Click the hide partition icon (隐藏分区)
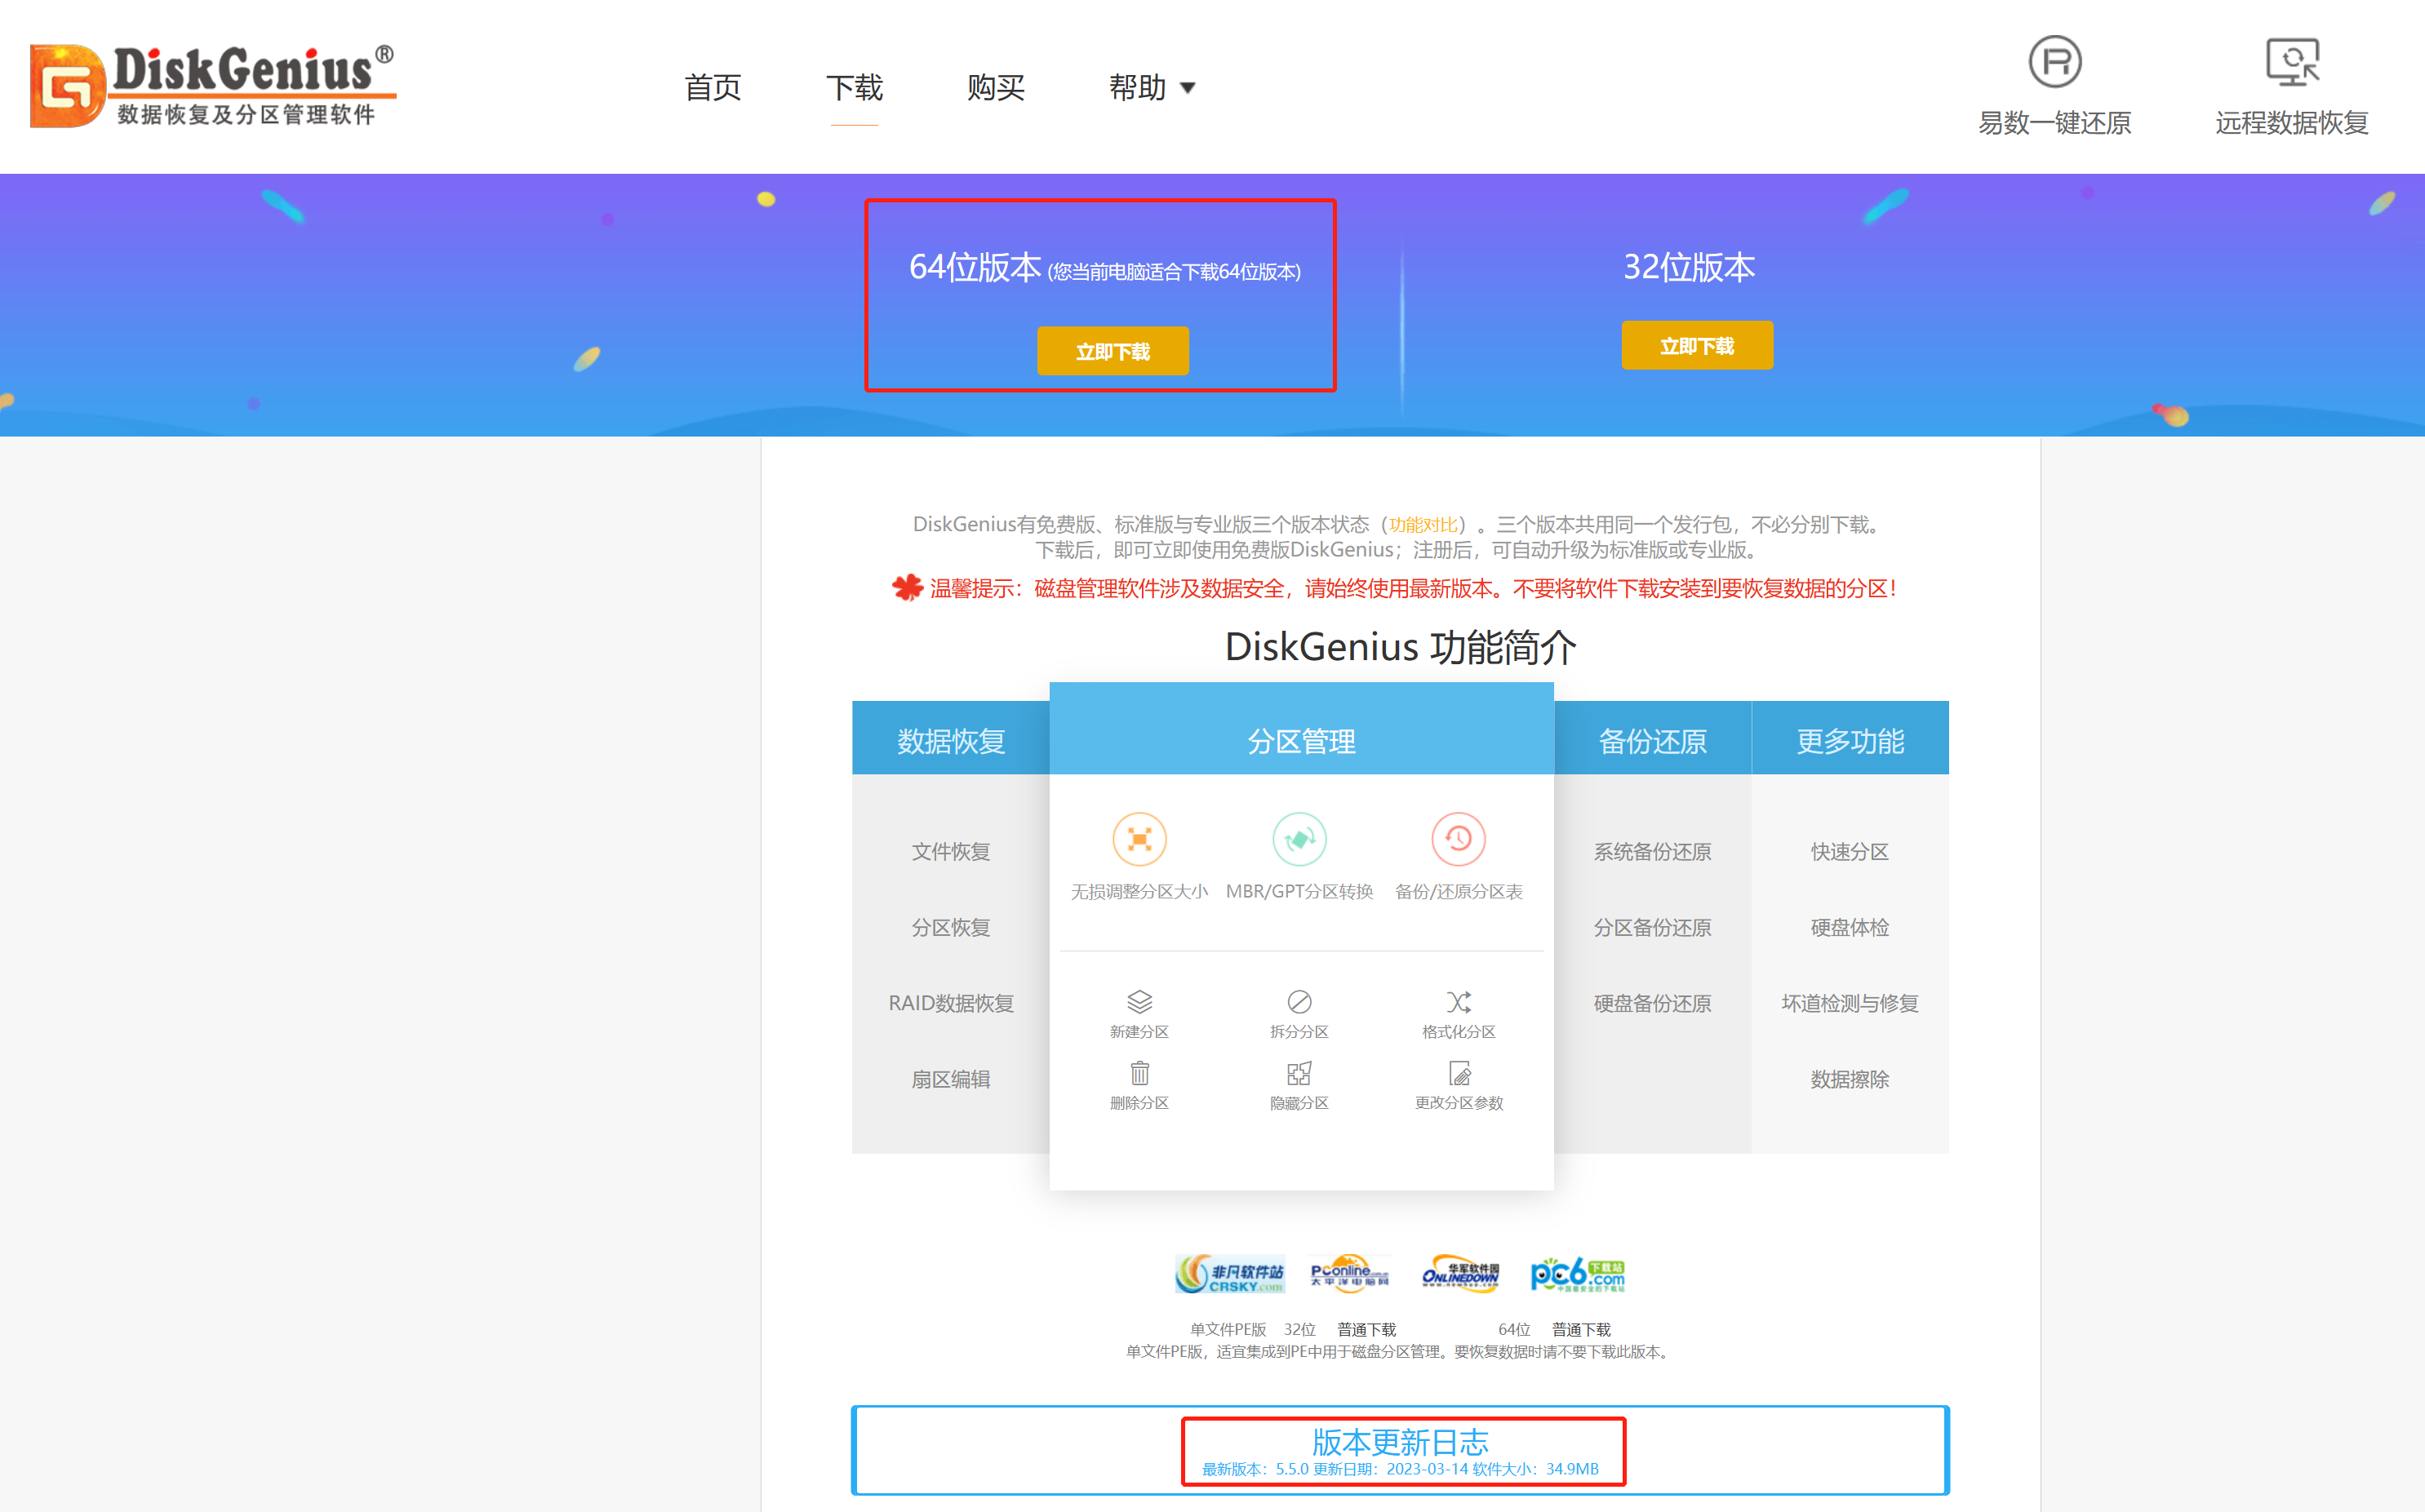The height and width of the screenshot is (1512, 2425). tap(1299, 1074)
